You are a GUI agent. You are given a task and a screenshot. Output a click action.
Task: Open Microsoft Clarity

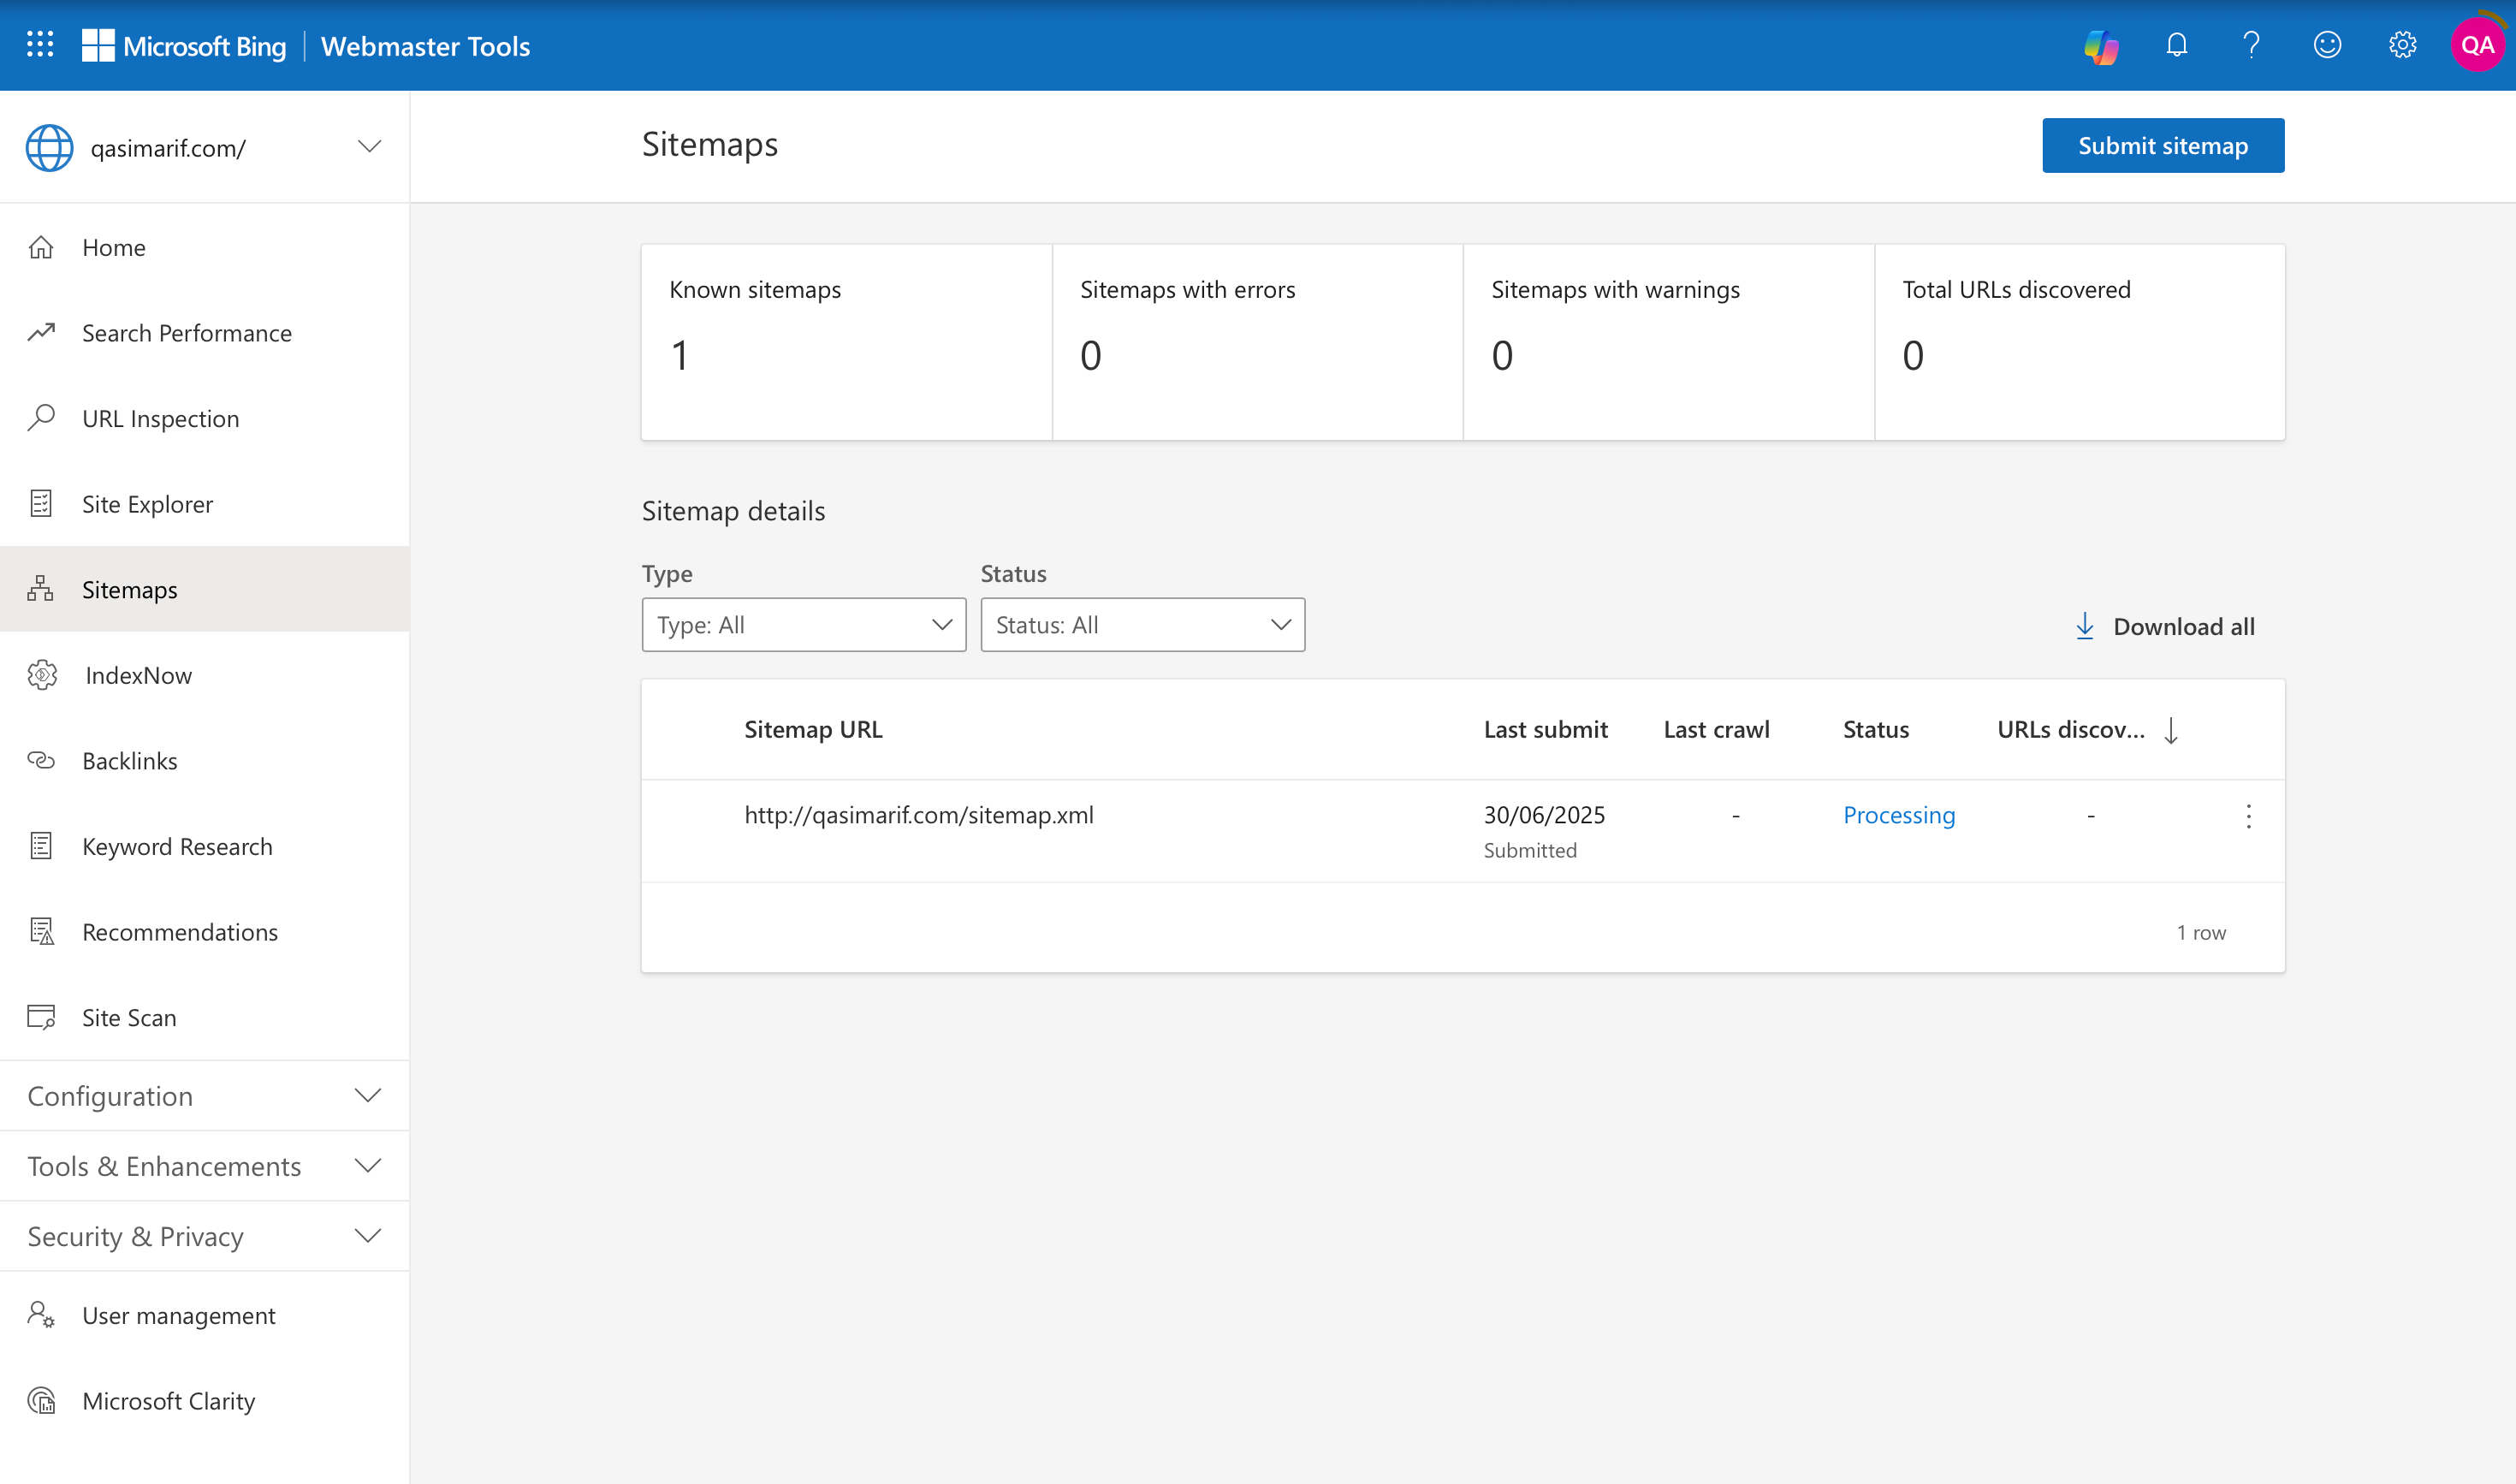pos(168,1400)
